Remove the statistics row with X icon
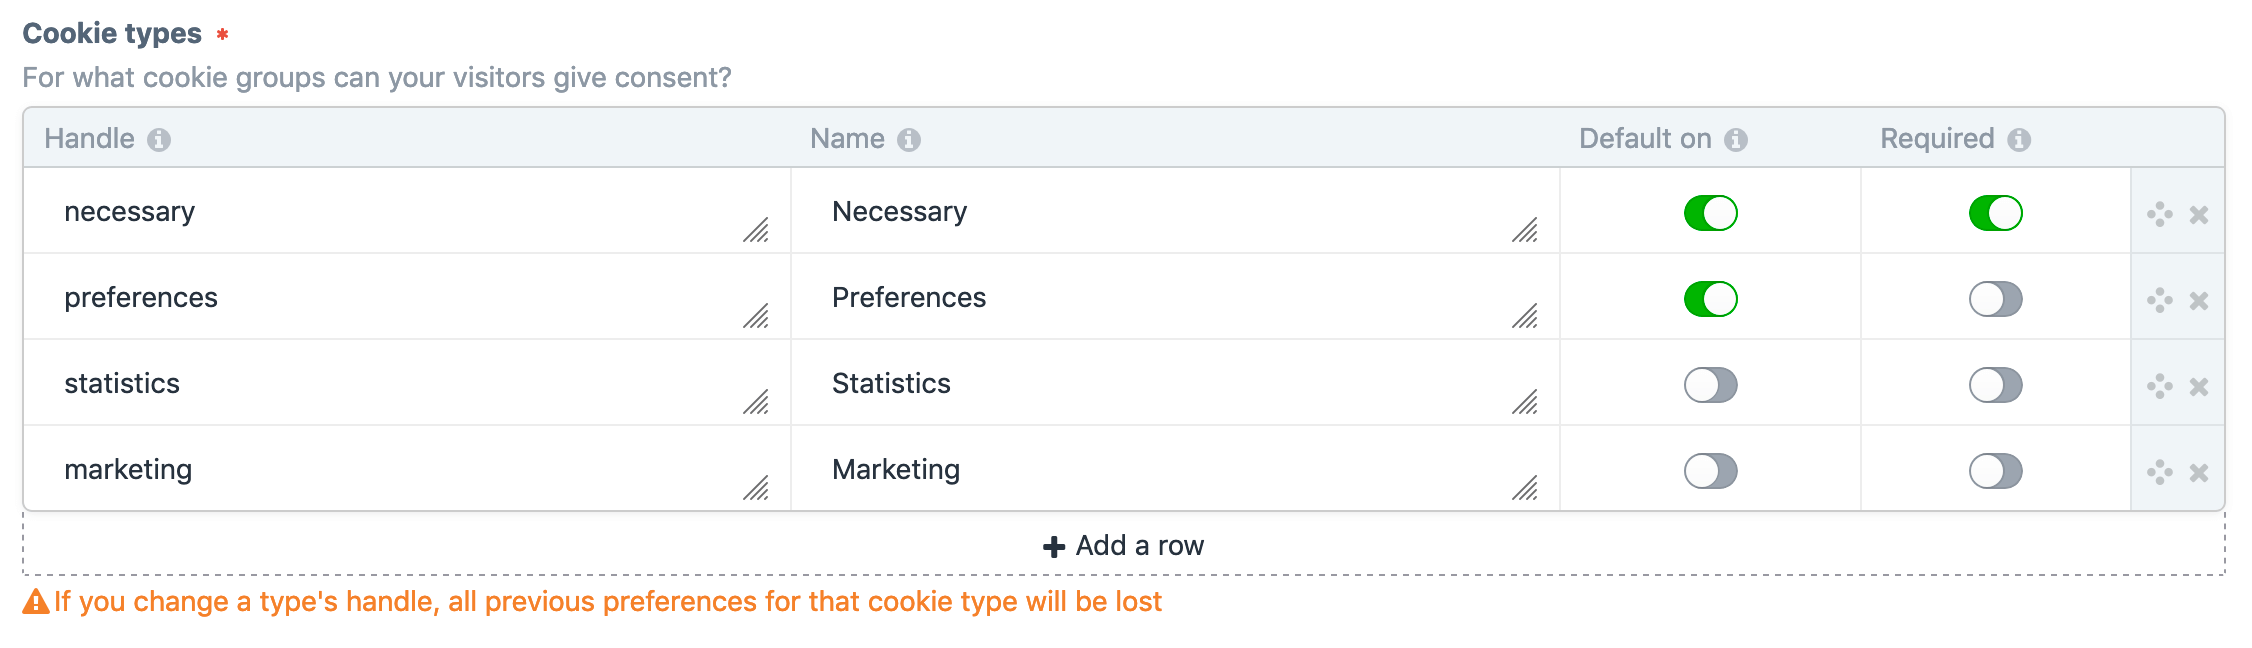This screenshot has width=2252, height=648. coord(2198,386)
